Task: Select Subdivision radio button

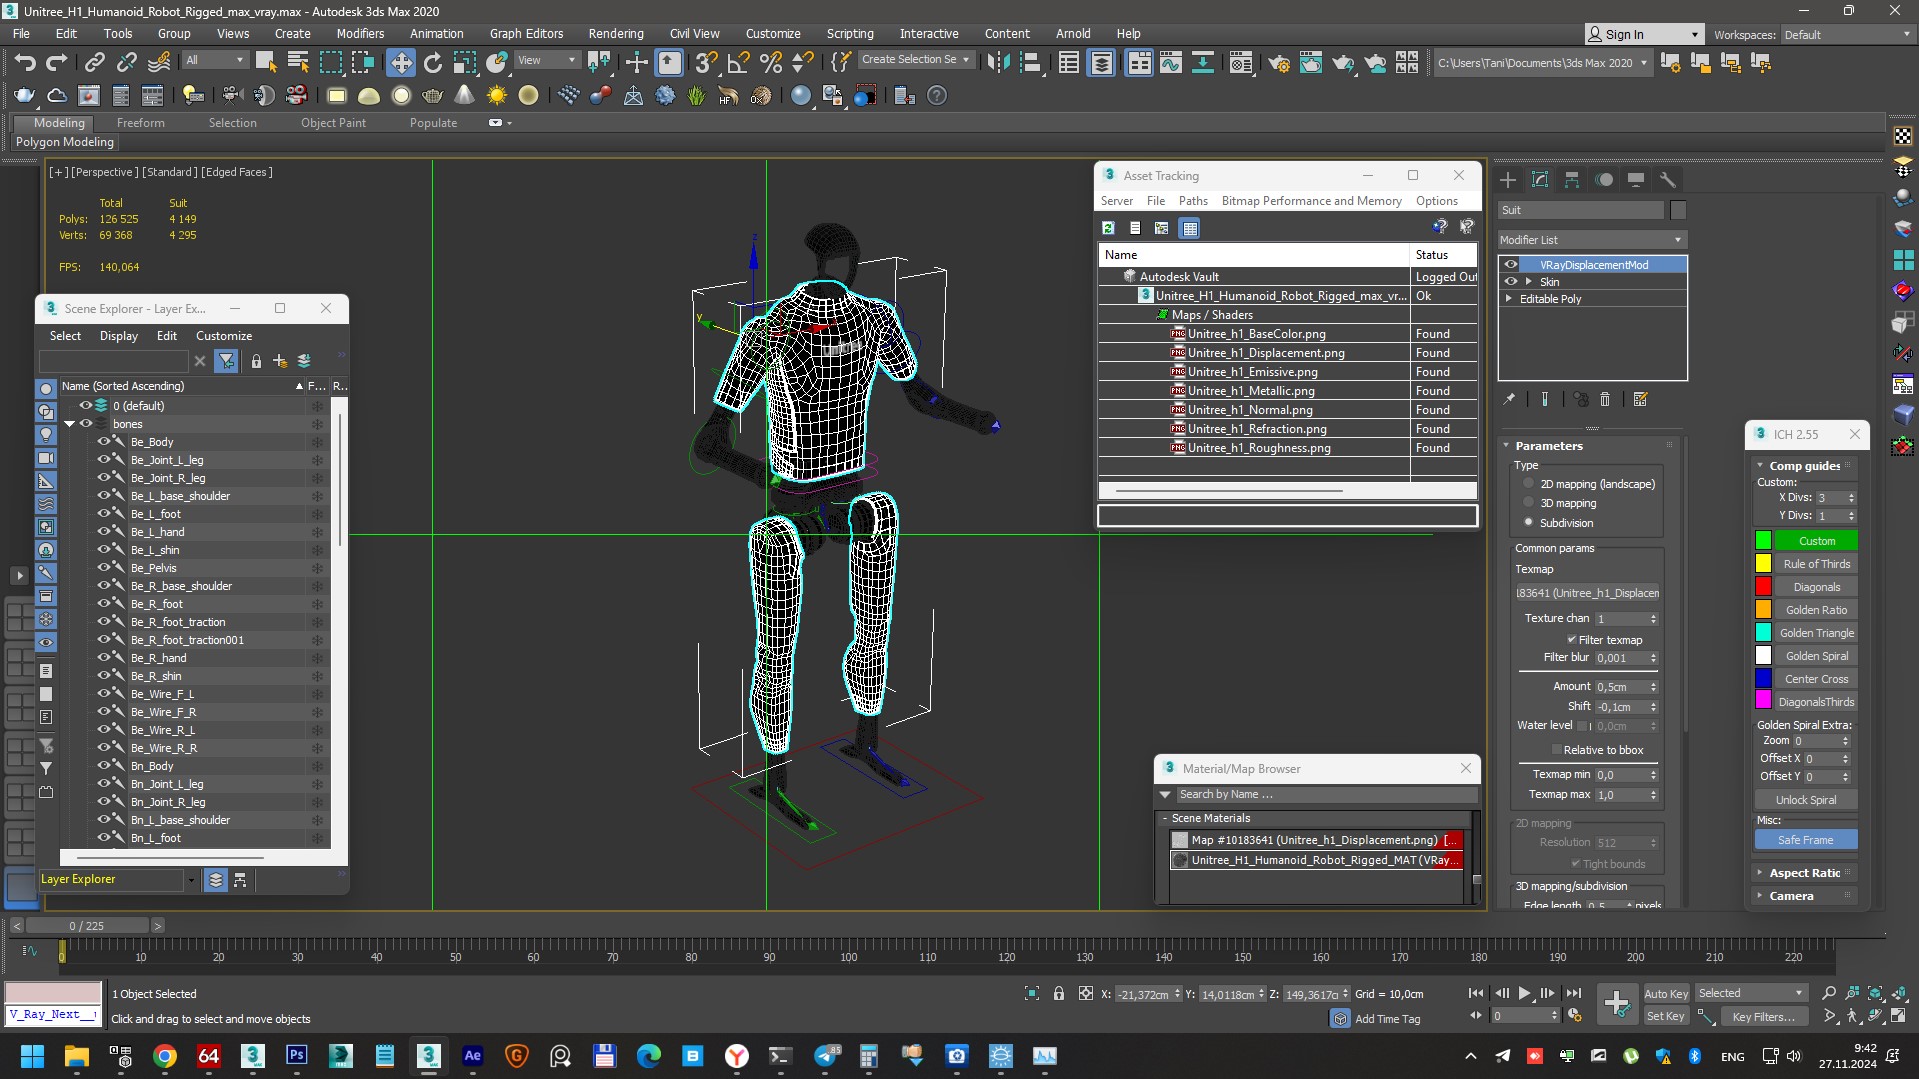Action: point(1528,523)
